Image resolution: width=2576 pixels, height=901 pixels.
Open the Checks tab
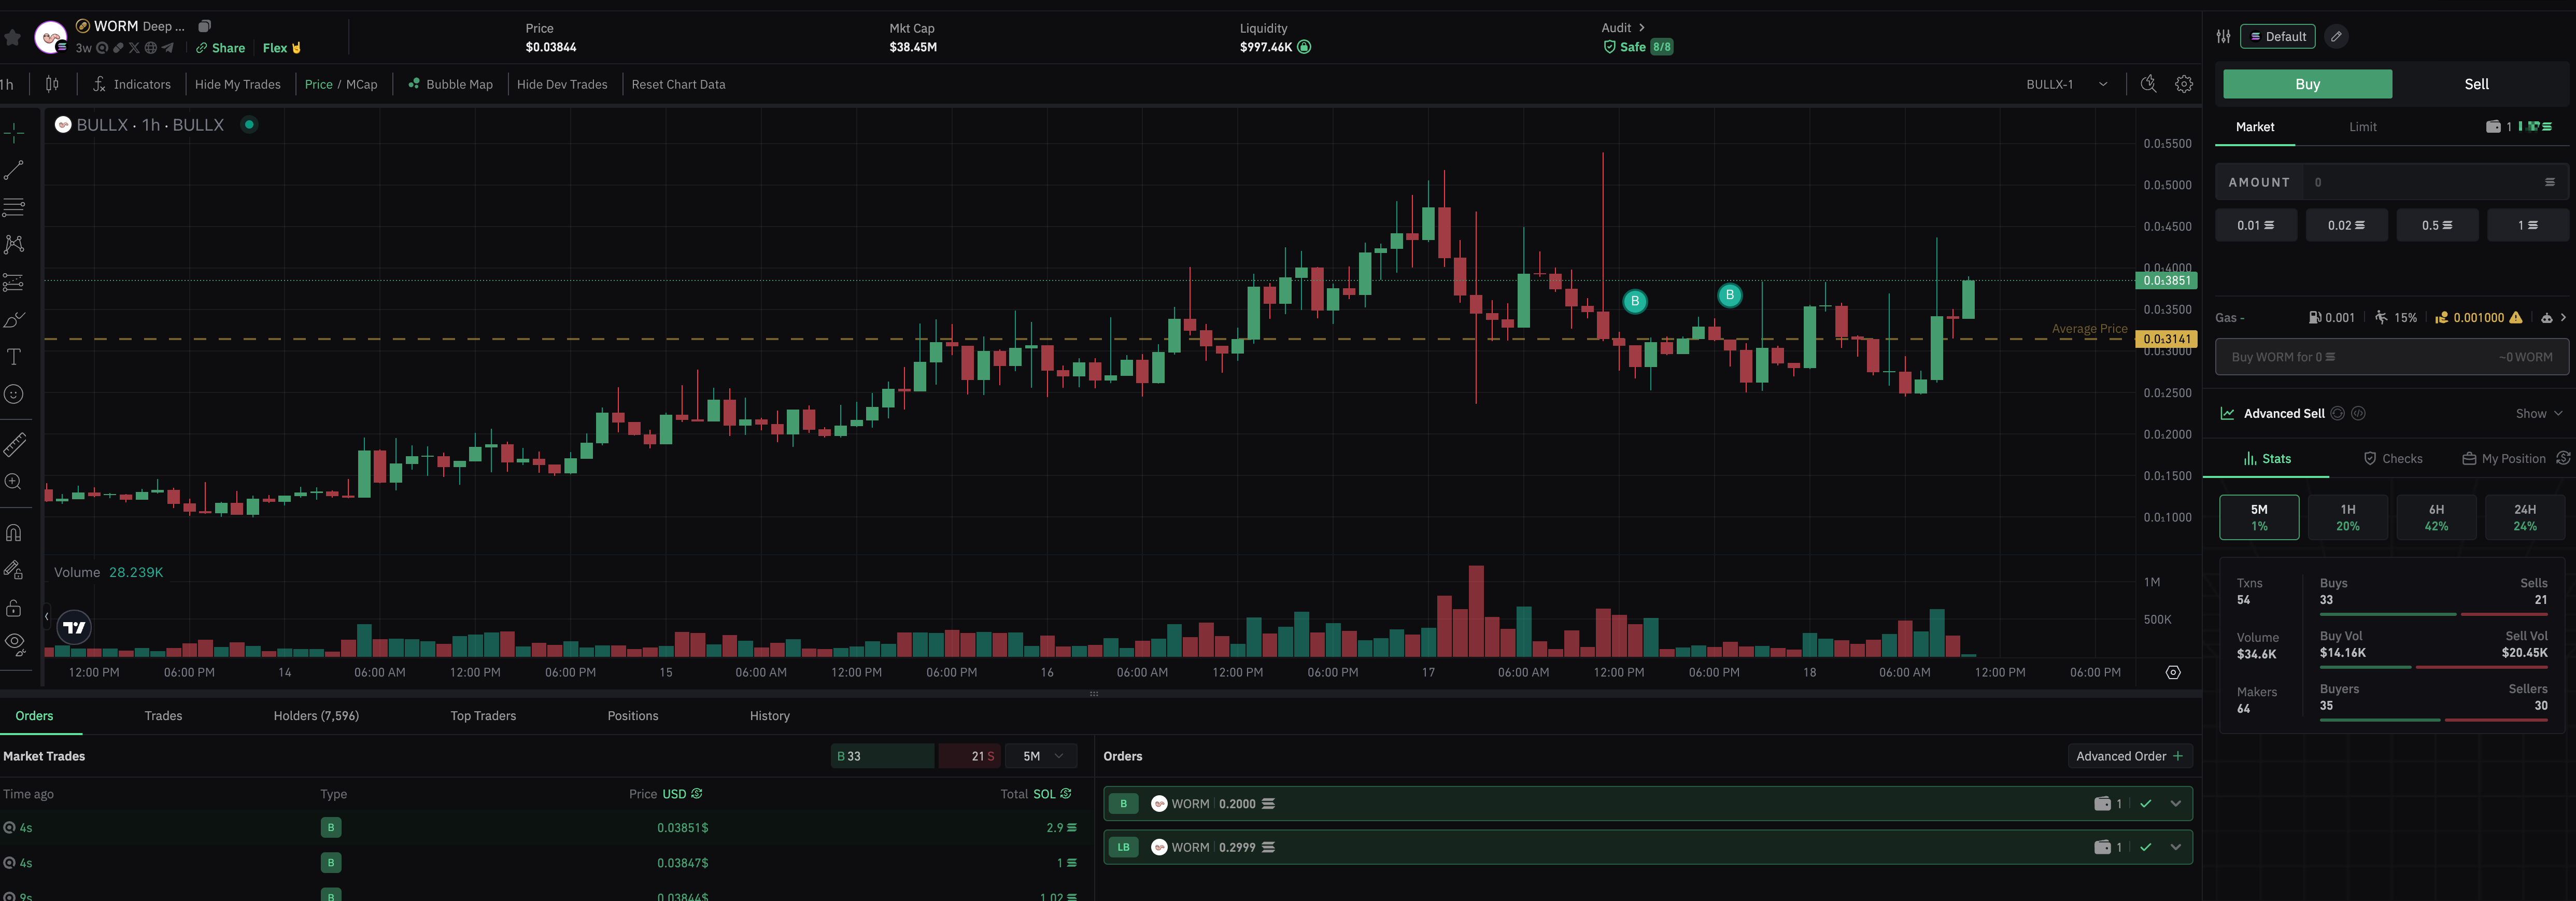point(2393,459)
